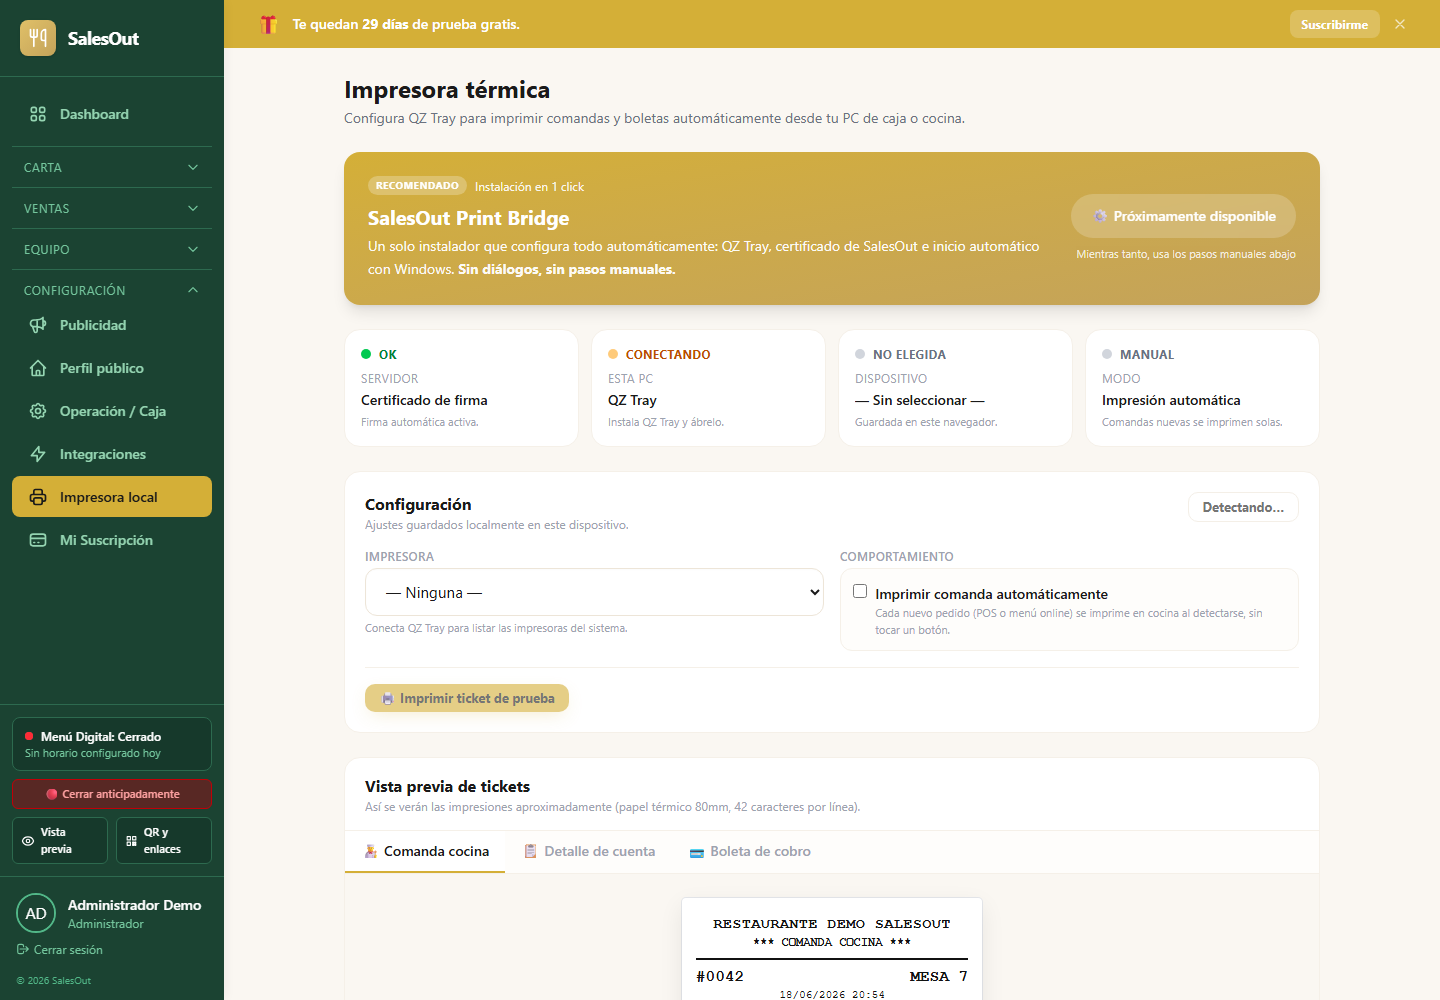The image size is (1440, 1000).
Task: Collapse the CONFIGURACIÓN sidebar section
Action: click(112, 290)
